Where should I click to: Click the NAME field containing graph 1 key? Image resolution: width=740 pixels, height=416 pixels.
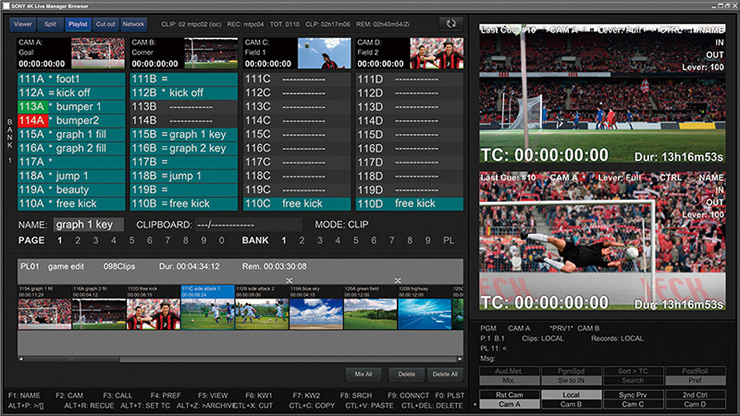click(88, 225)
